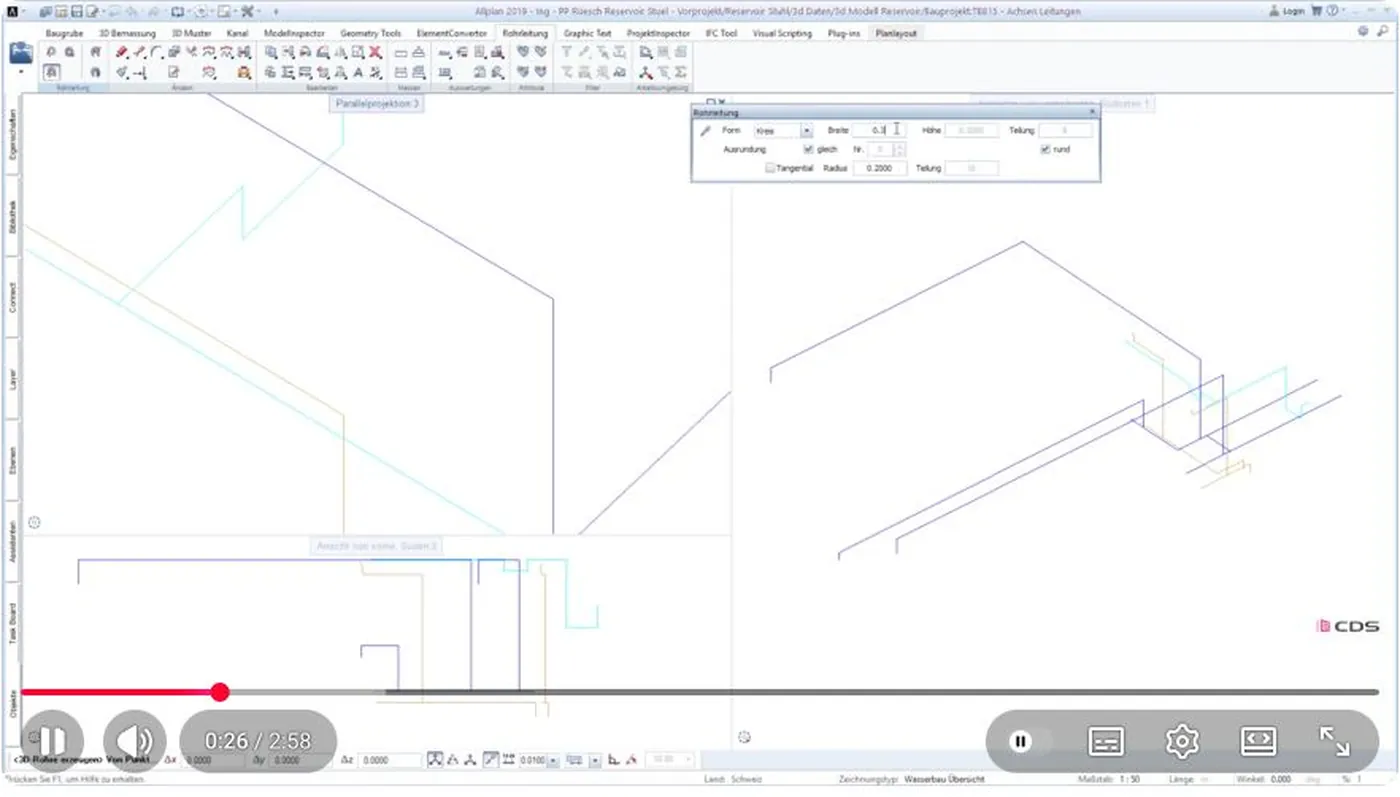Viewport: 1400px width, 797px height.
Task: Pause the video with the large pause button
Action: pyautogui.click(x=52, y=741)
